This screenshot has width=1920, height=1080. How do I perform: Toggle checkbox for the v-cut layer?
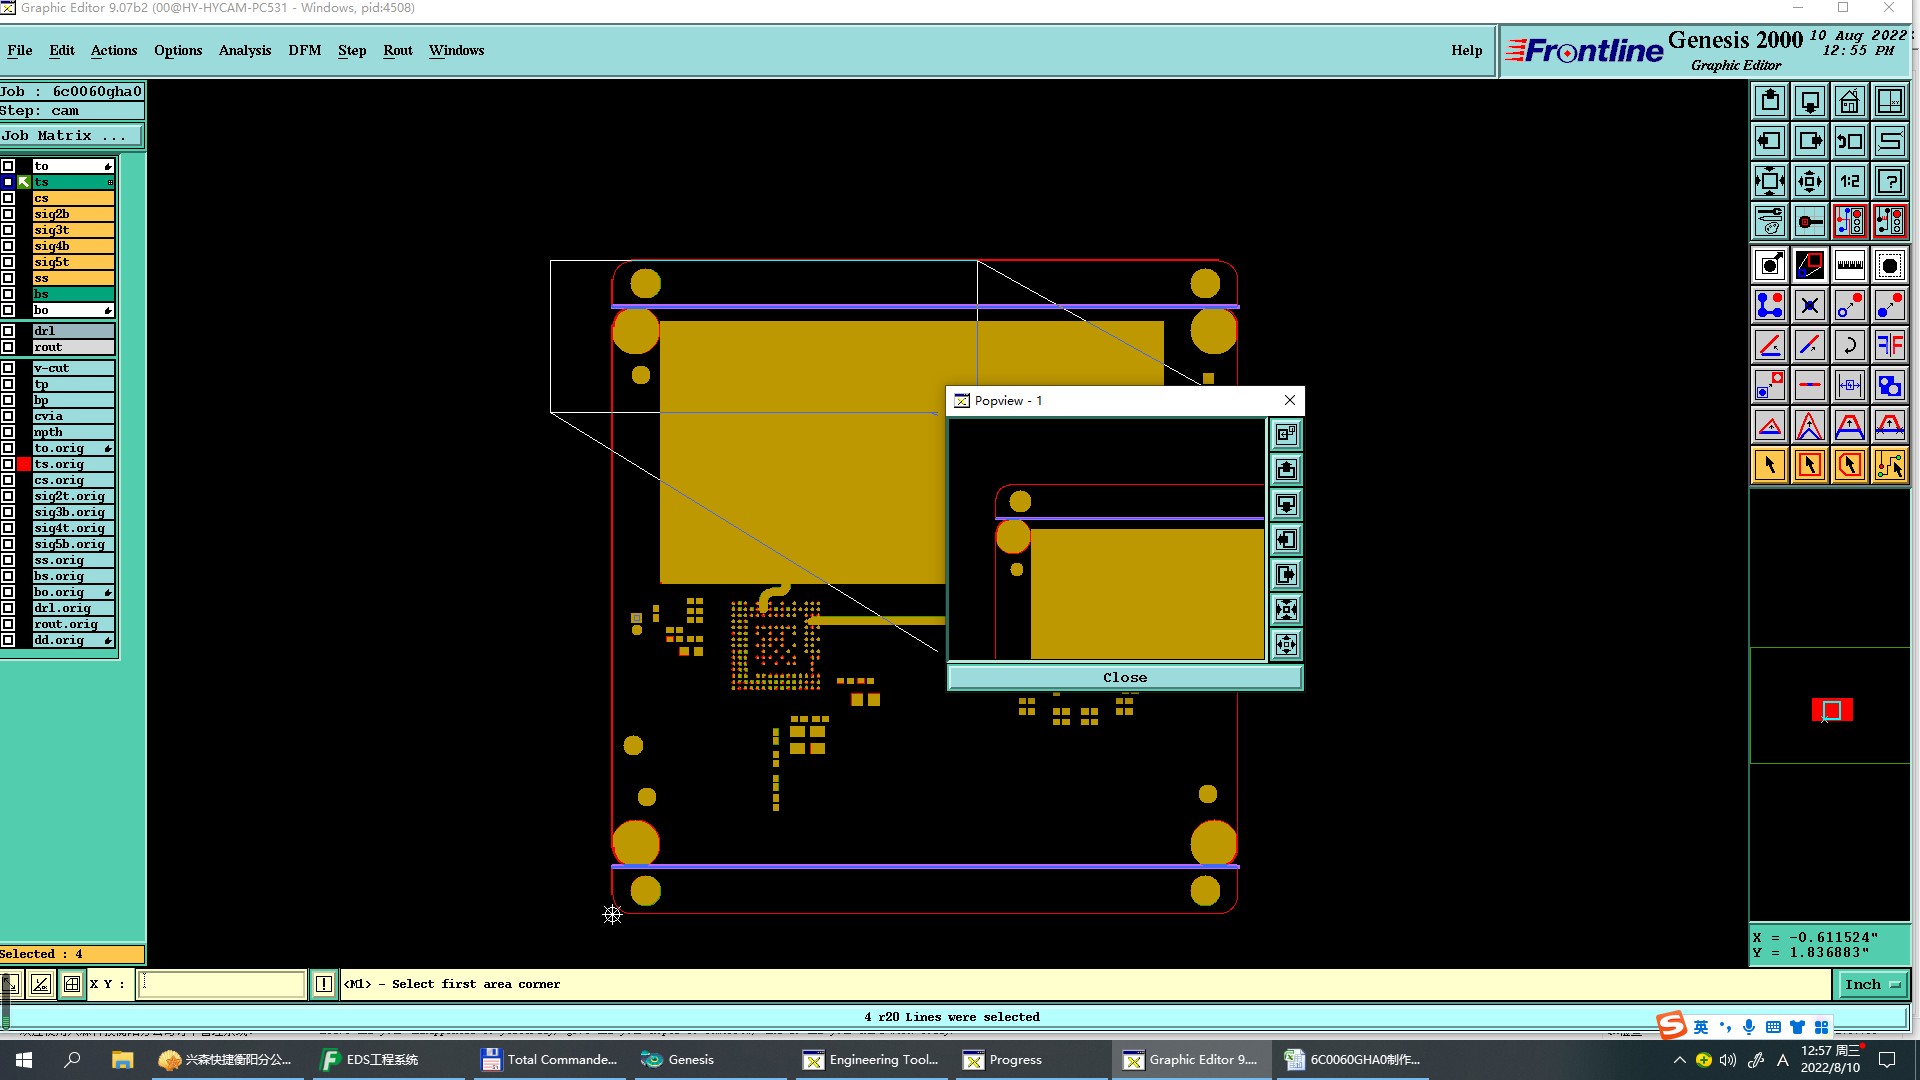(x=8, y=368)
